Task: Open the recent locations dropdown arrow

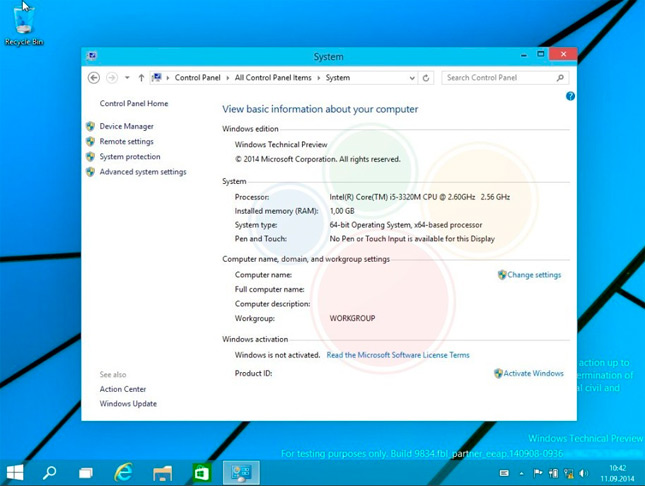Action: point(127,78)
